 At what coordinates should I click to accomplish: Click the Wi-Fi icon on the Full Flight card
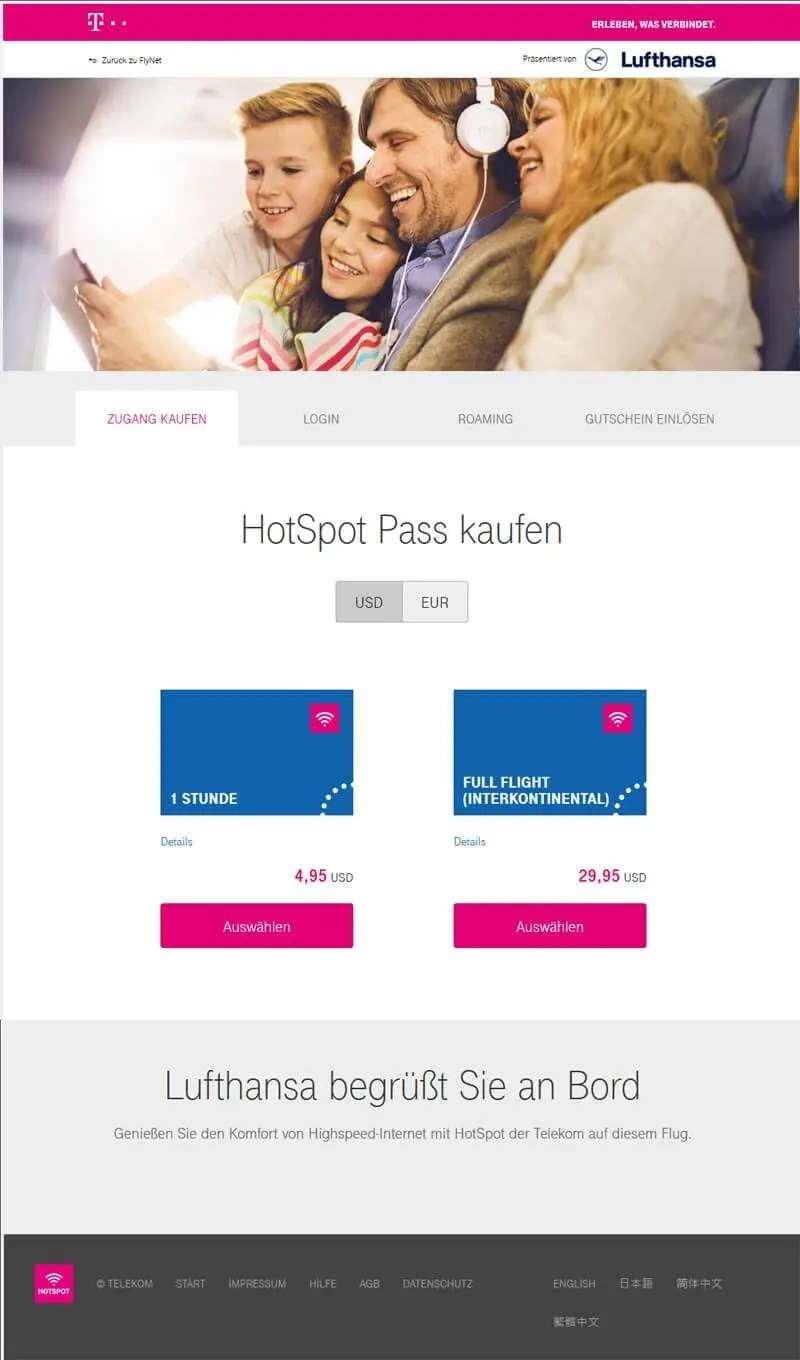coord(617,718)
